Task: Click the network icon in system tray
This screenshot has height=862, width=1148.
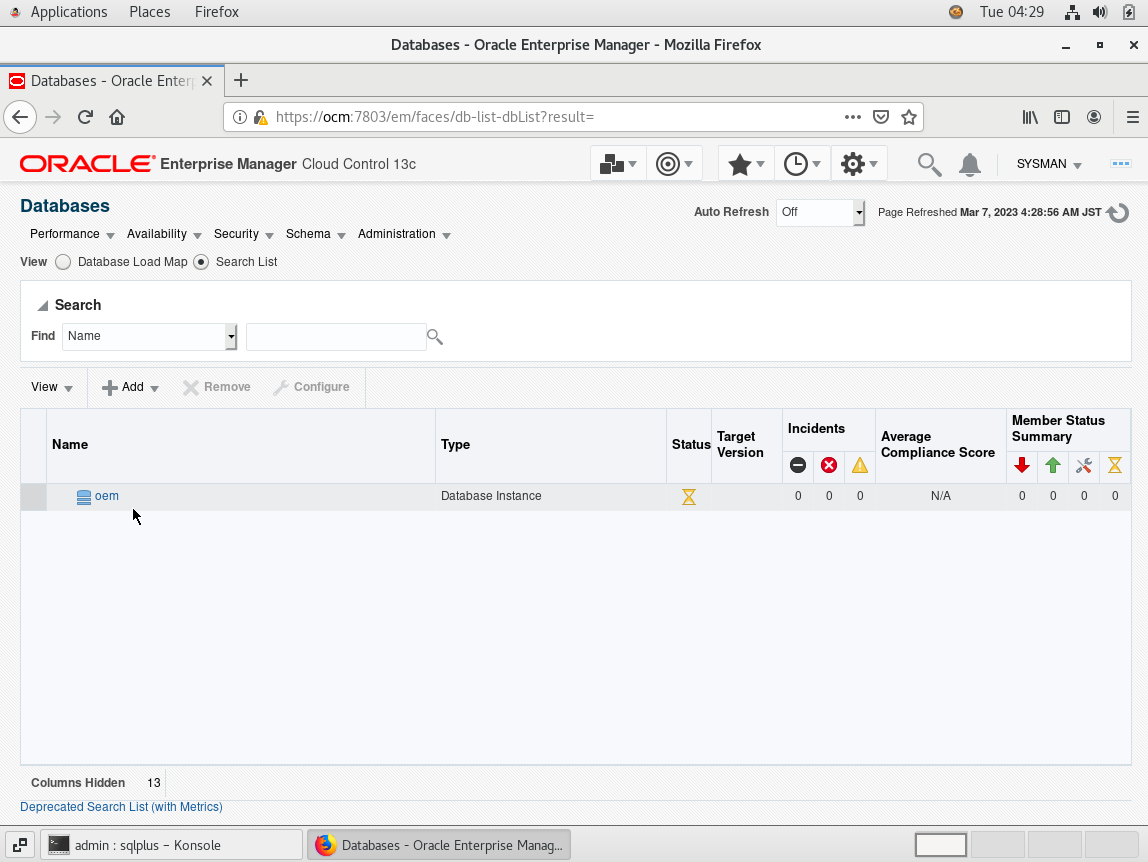Action: (x=1072, y=12)
